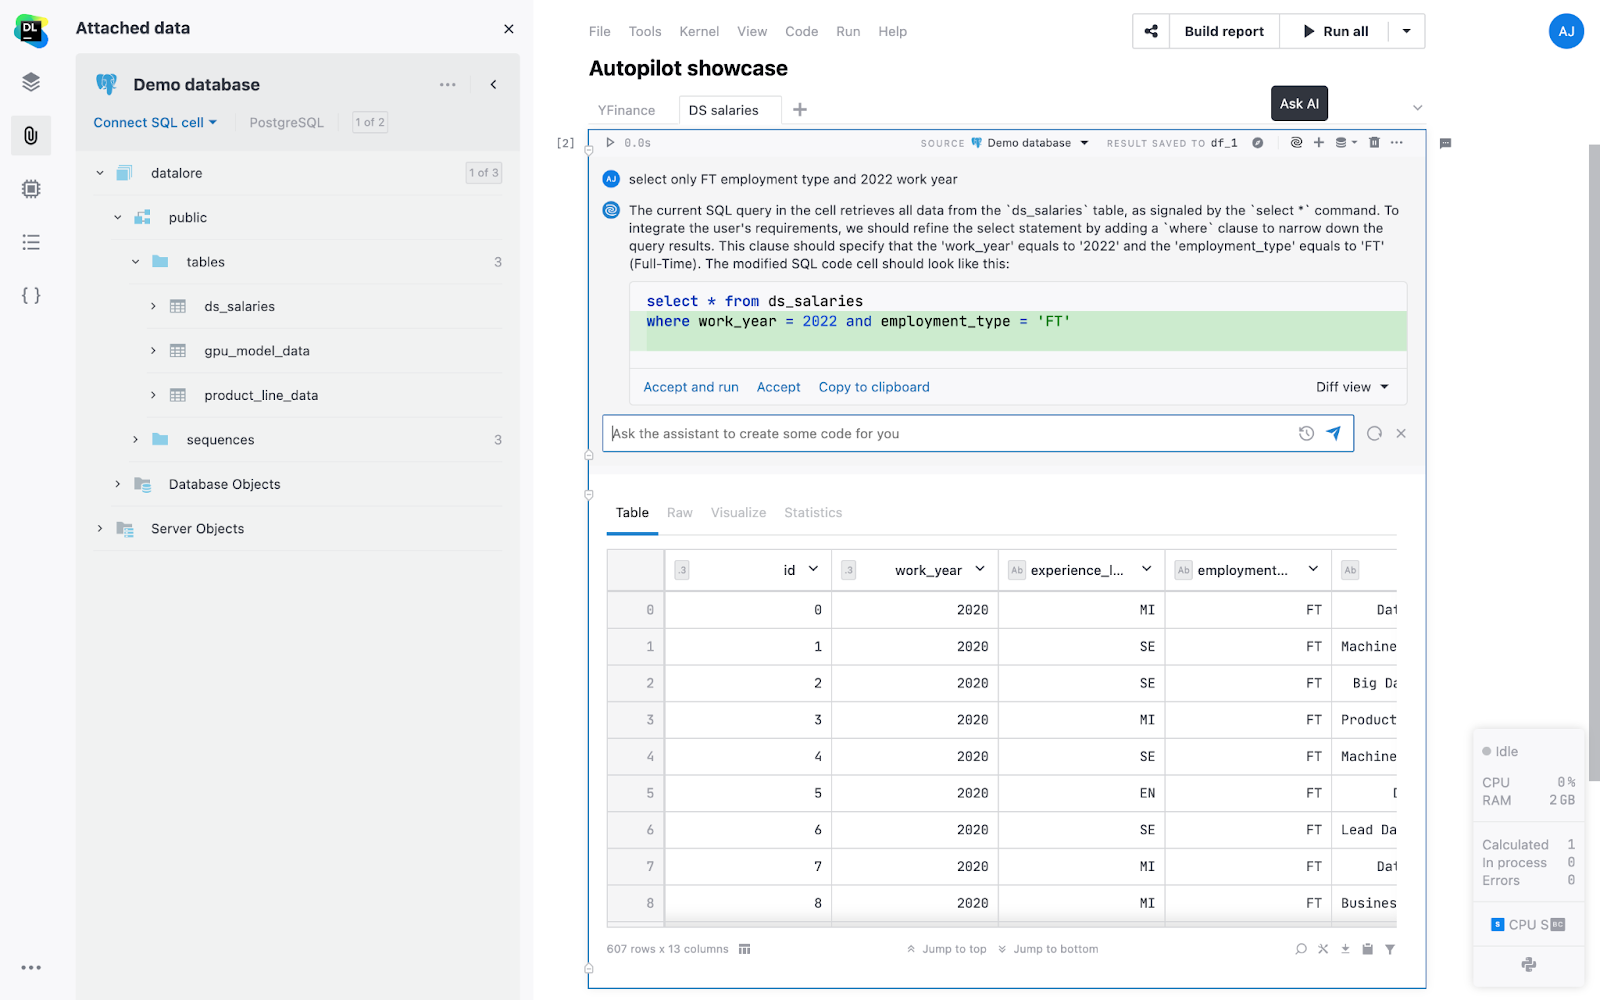Switch to the Statistics output tab

pos(813,513)
